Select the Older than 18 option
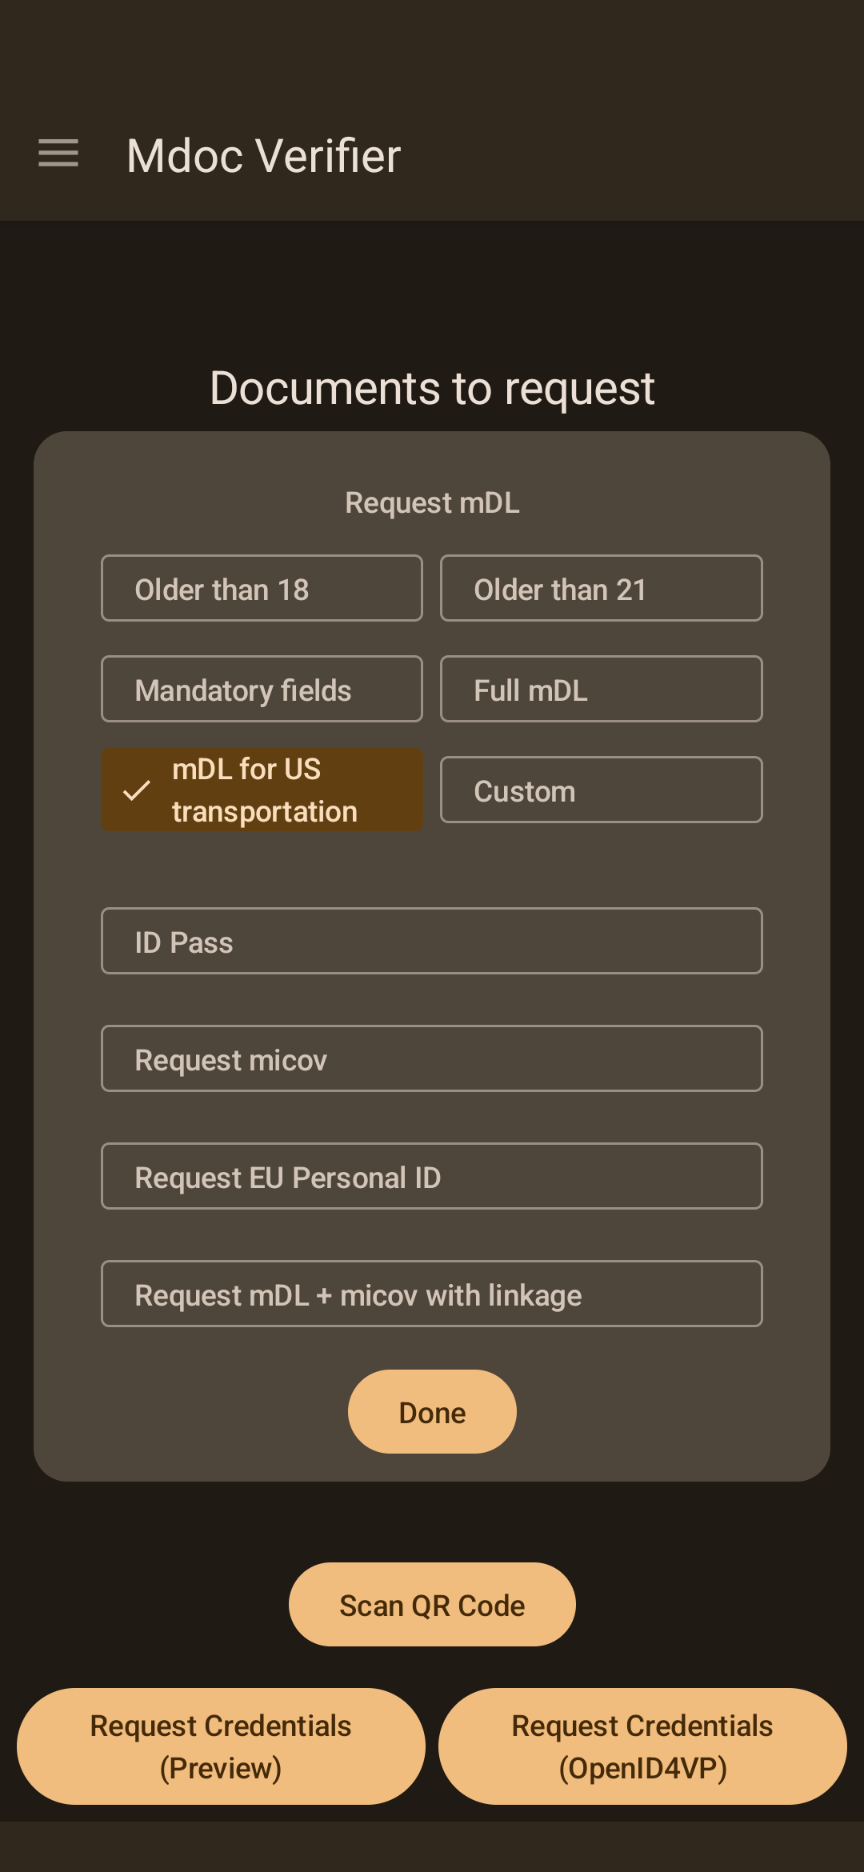The height and width of the screenshot is (1872, 864). coord(261,589)
